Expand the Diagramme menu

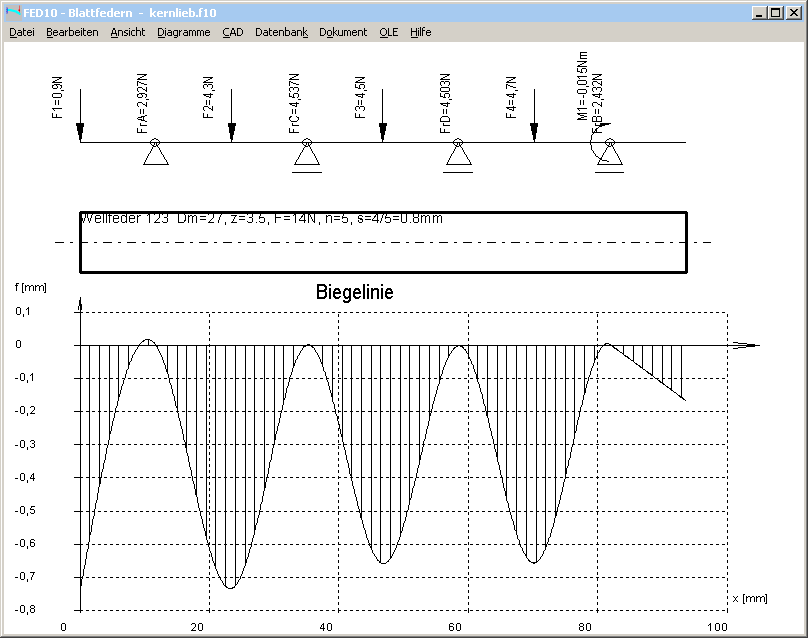click(184, 32)
